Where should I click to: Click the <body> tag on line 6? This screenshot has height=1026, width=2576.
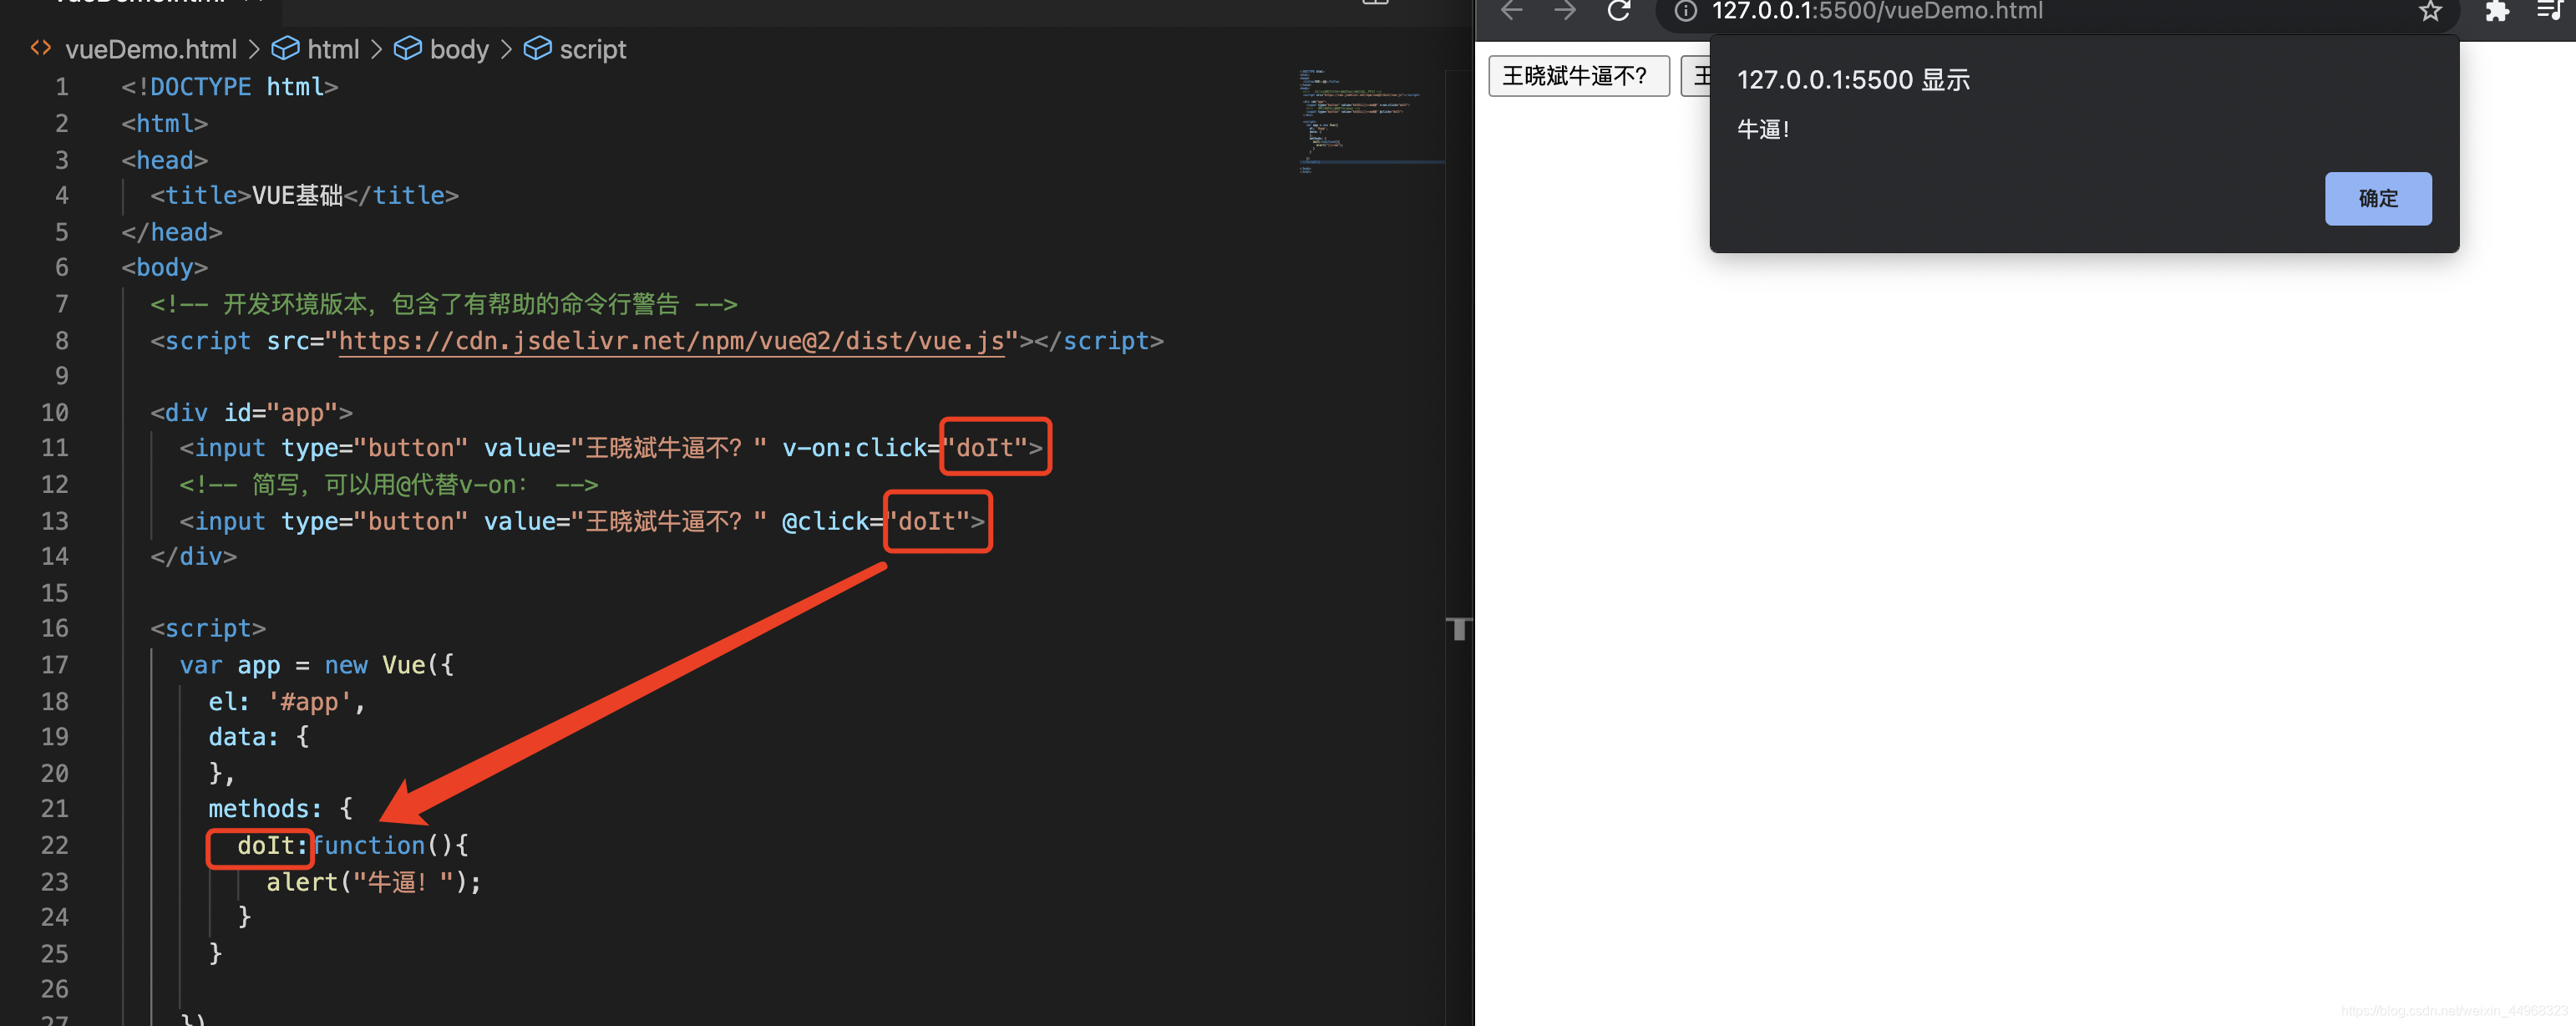(165, 268)
